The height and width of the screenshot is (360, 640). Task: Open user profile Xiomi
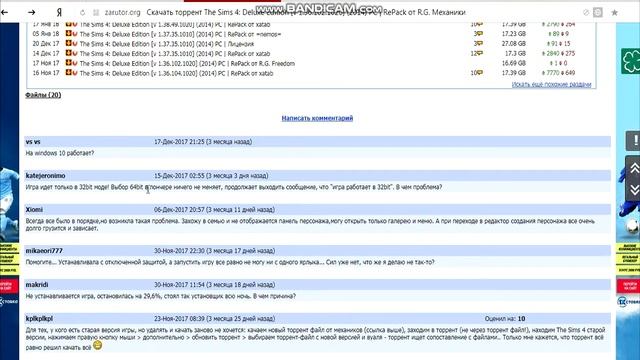(34, 210)
